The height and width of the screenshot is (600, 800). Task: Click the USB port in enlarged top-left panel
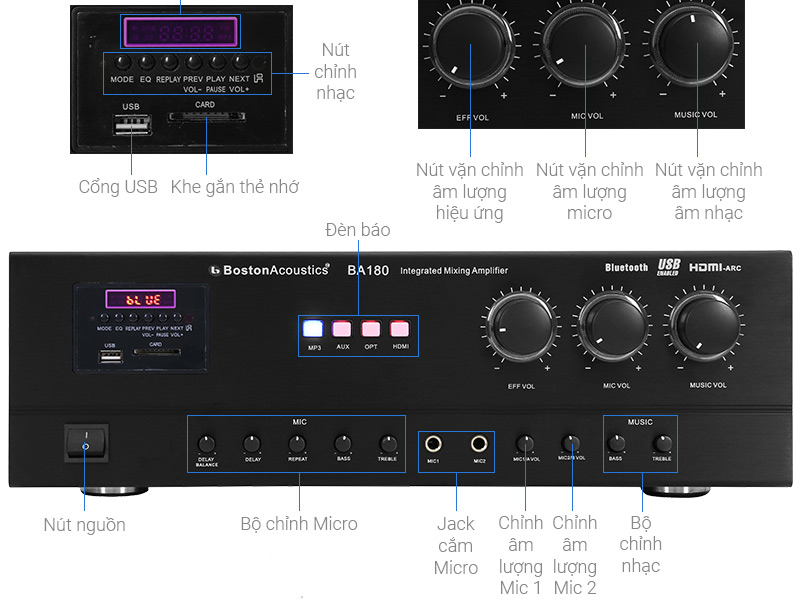pyautogui.click(x=133, y=125)
